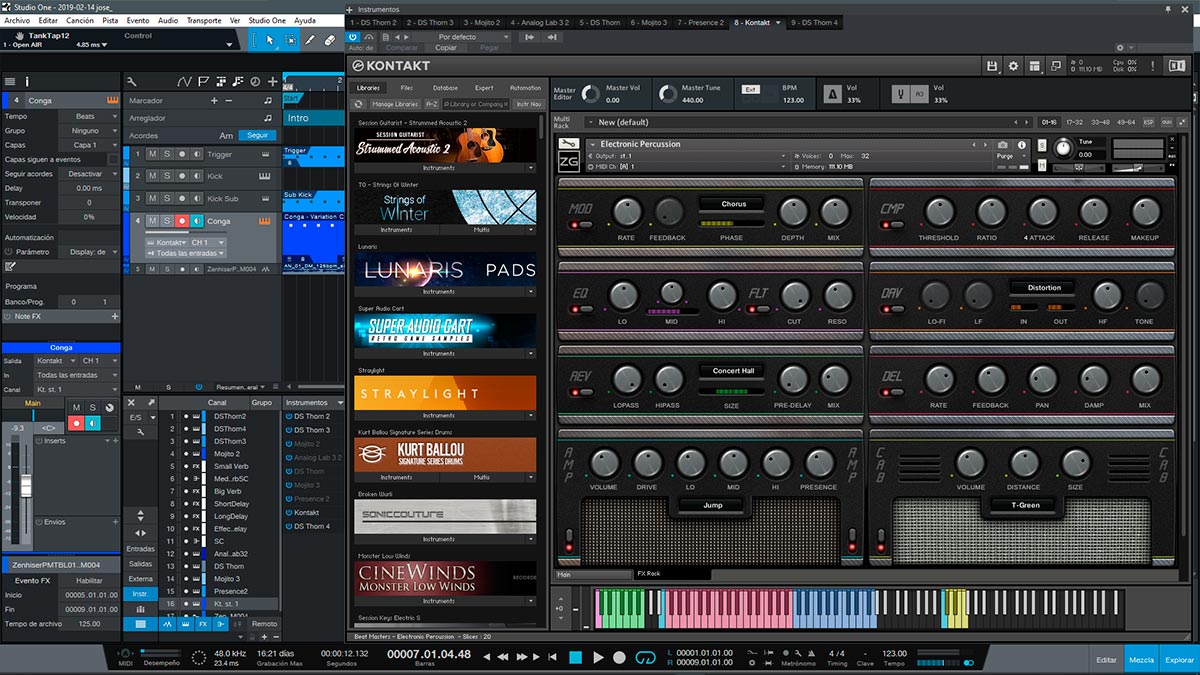Adjust the Master Vol knob in Kontakt
This screenshot has height=675, width=1200.
(x=591, y=94)
